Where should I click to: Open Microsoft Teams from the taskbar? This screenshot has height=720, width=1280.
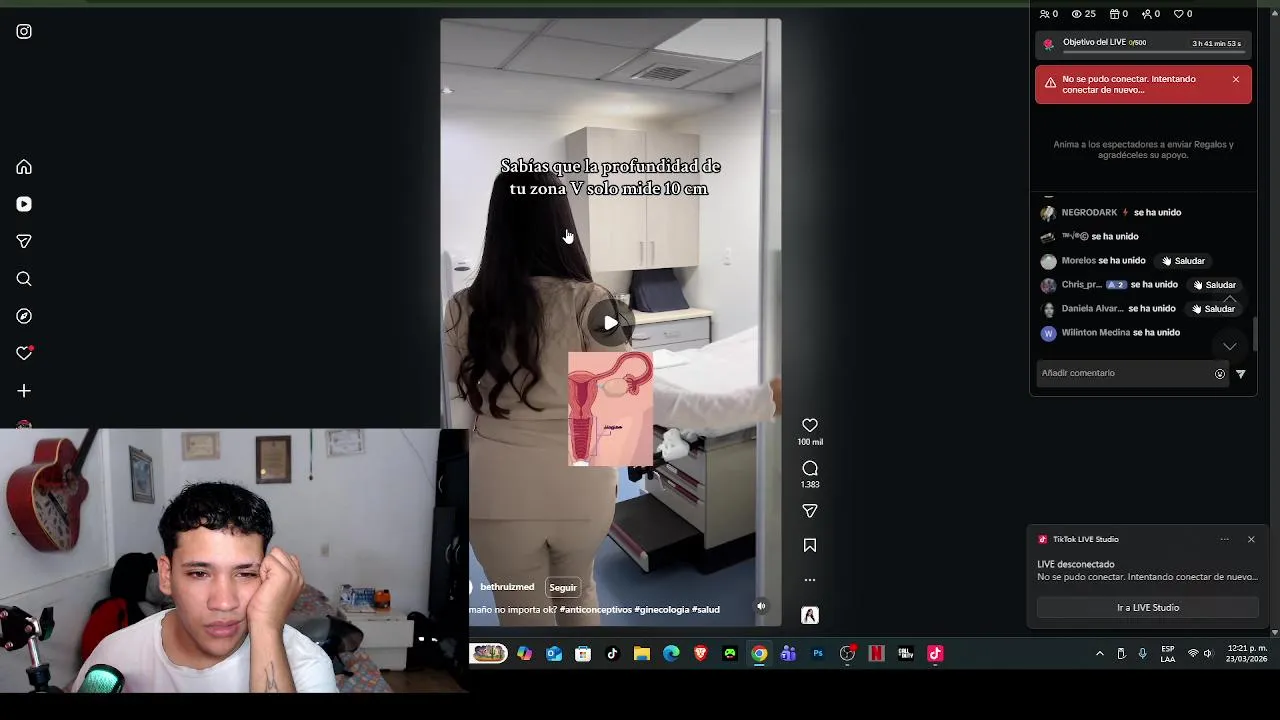point(788,654)
